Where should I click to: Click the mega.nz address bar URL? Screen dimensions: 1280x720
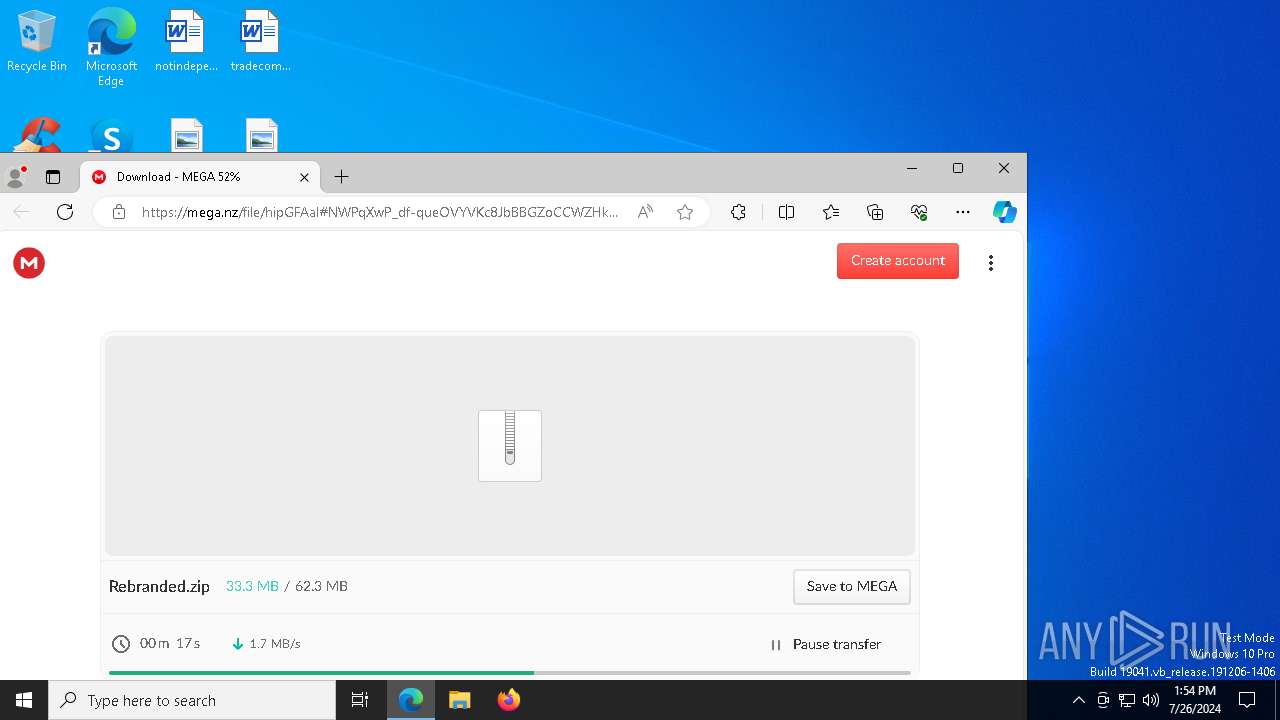click(380, 212)
